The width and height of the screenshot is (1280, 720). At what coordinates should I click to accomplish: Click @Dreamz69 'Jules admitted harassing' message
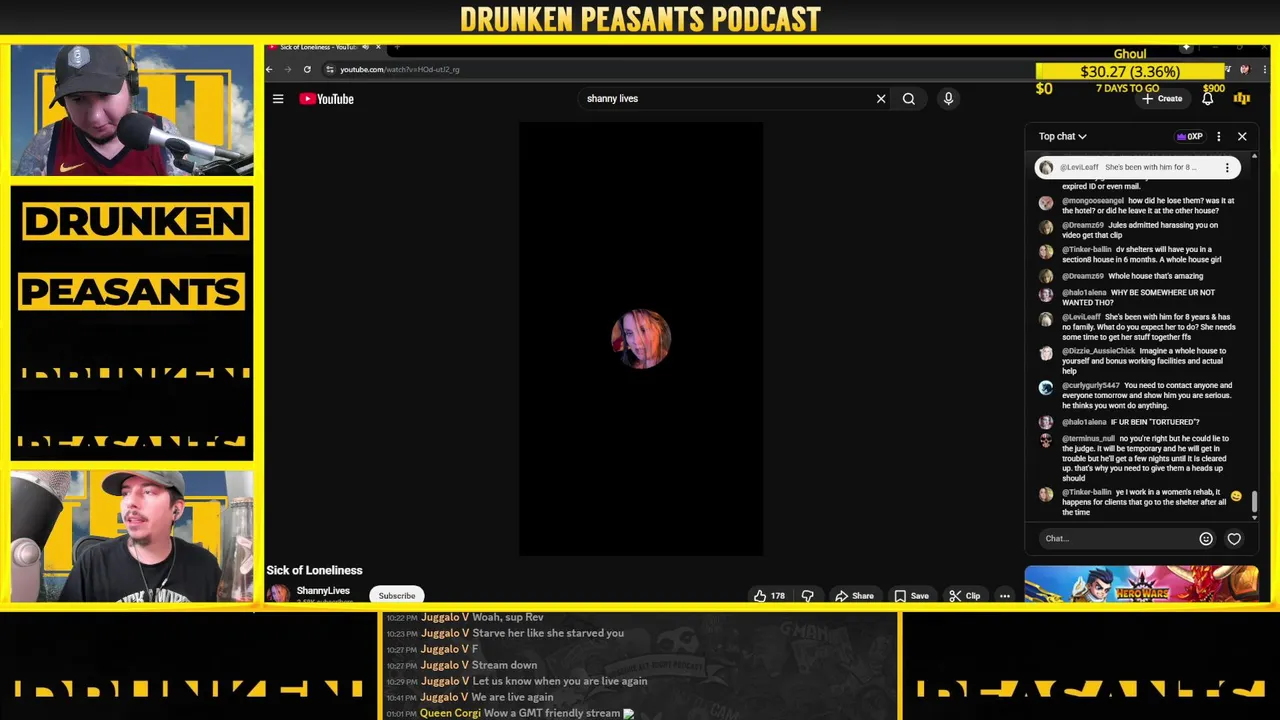pos(1139,230)
